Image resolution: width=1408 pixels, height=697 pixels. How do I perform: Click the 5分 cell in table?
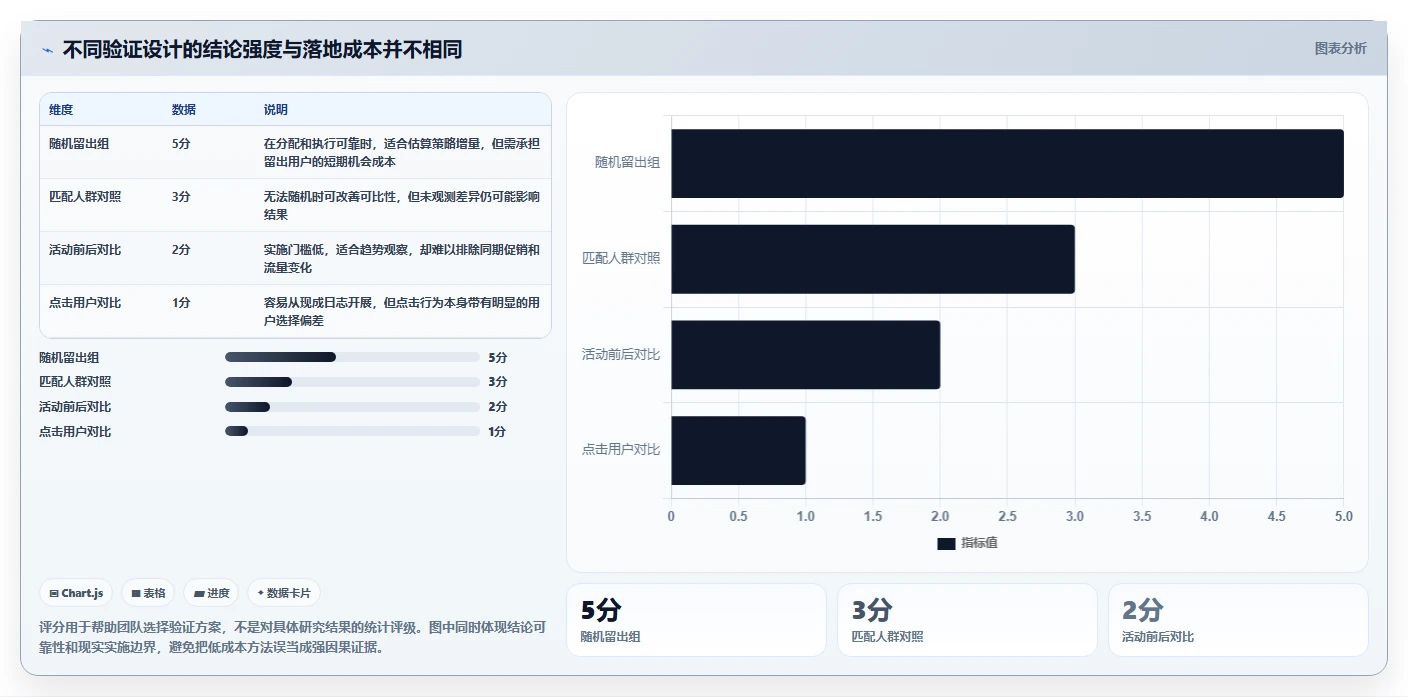181,143
